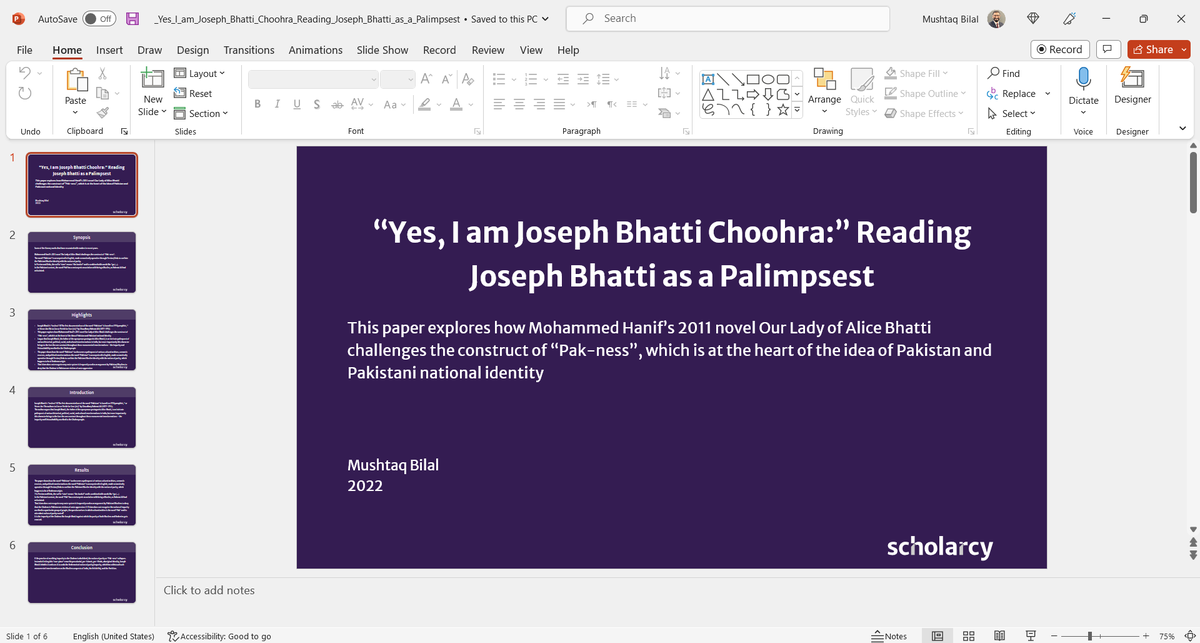Switch to Reading View
The image size is (1200, 643).
point(1000,636)
